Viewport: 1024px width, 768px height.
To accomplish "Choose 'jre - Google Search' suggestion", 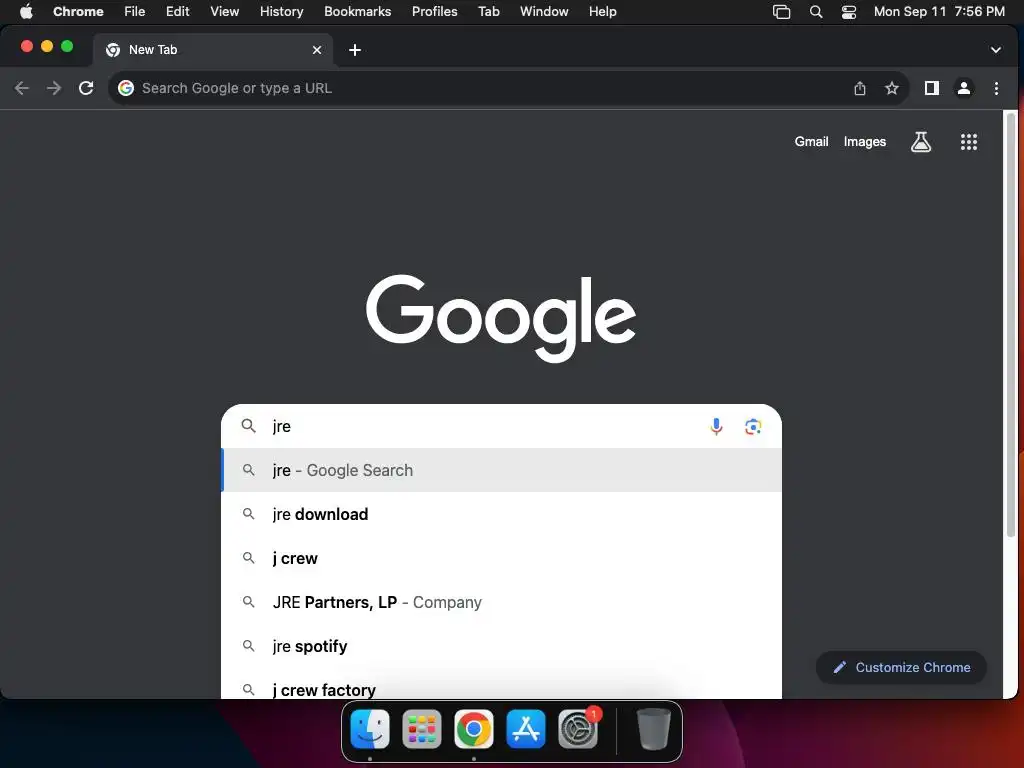I will [502, 470].
